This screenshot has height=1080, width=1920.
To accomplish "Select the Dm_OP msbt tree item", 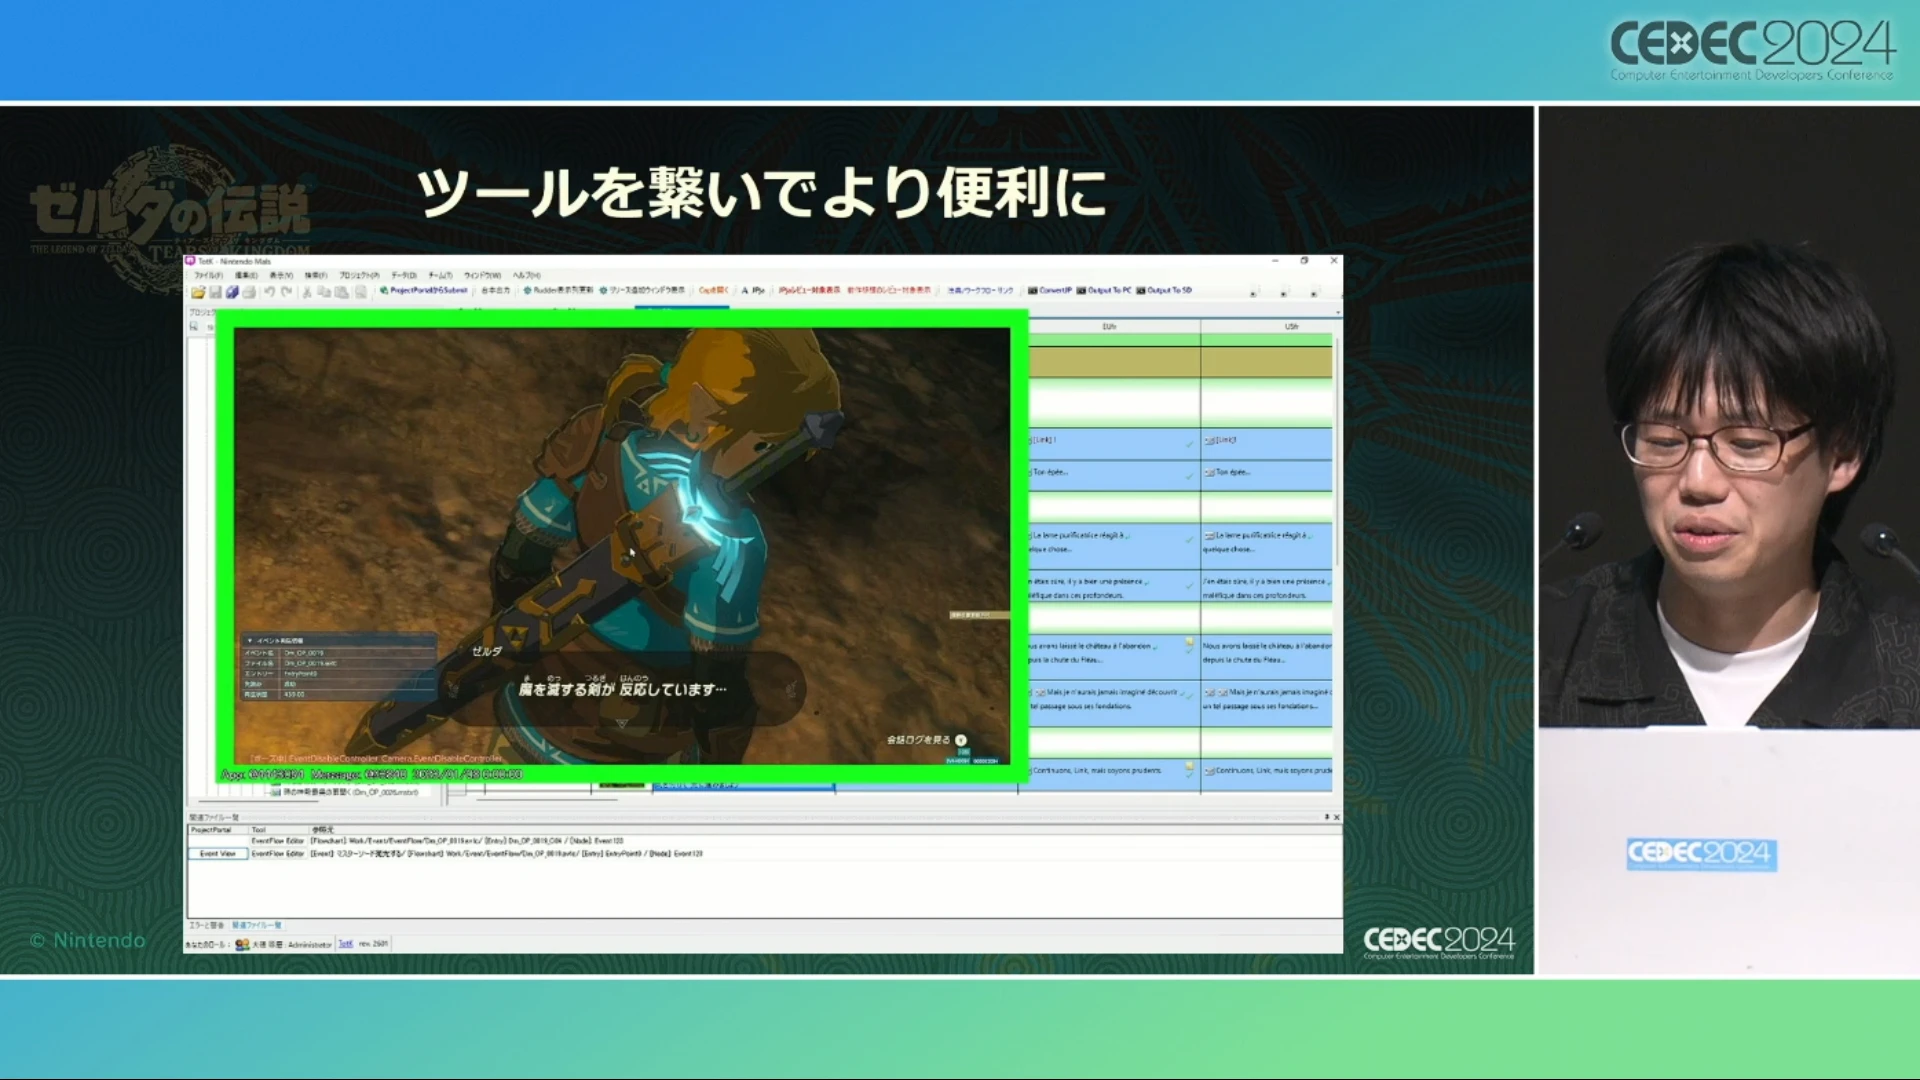I will [350, 792].
